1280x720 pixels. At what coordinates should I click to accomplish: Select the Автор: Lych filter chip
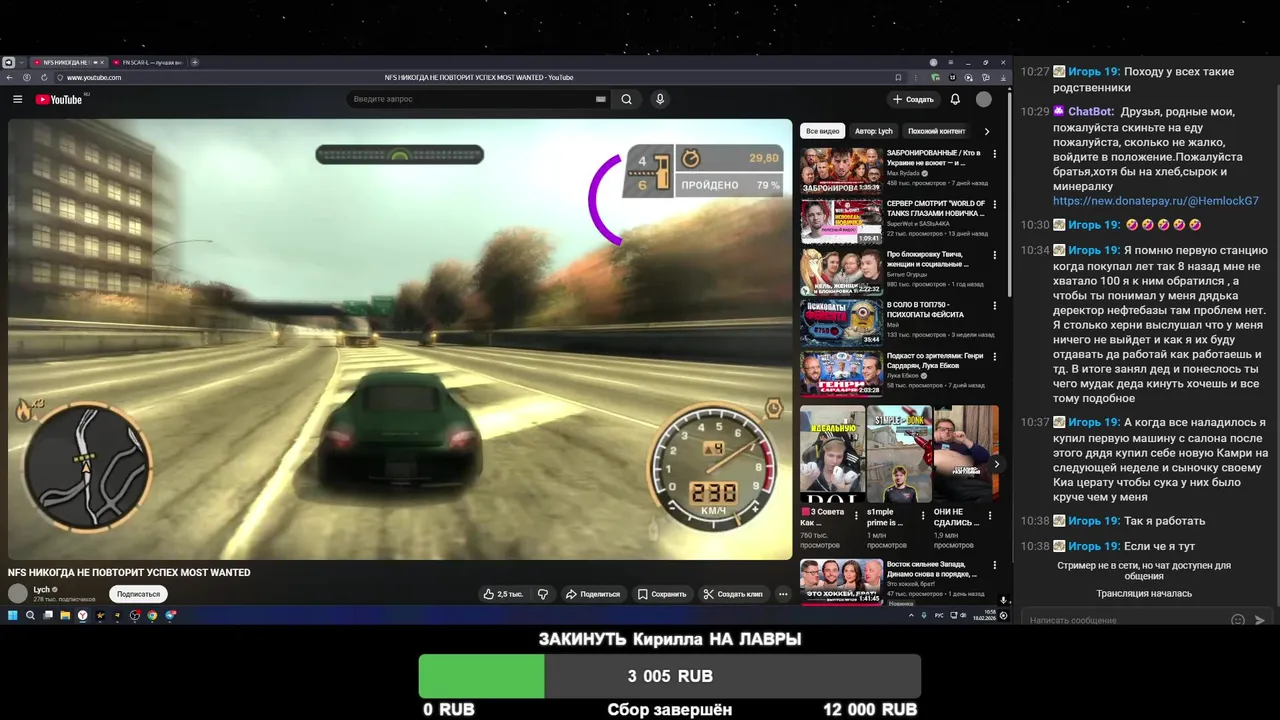873,131
